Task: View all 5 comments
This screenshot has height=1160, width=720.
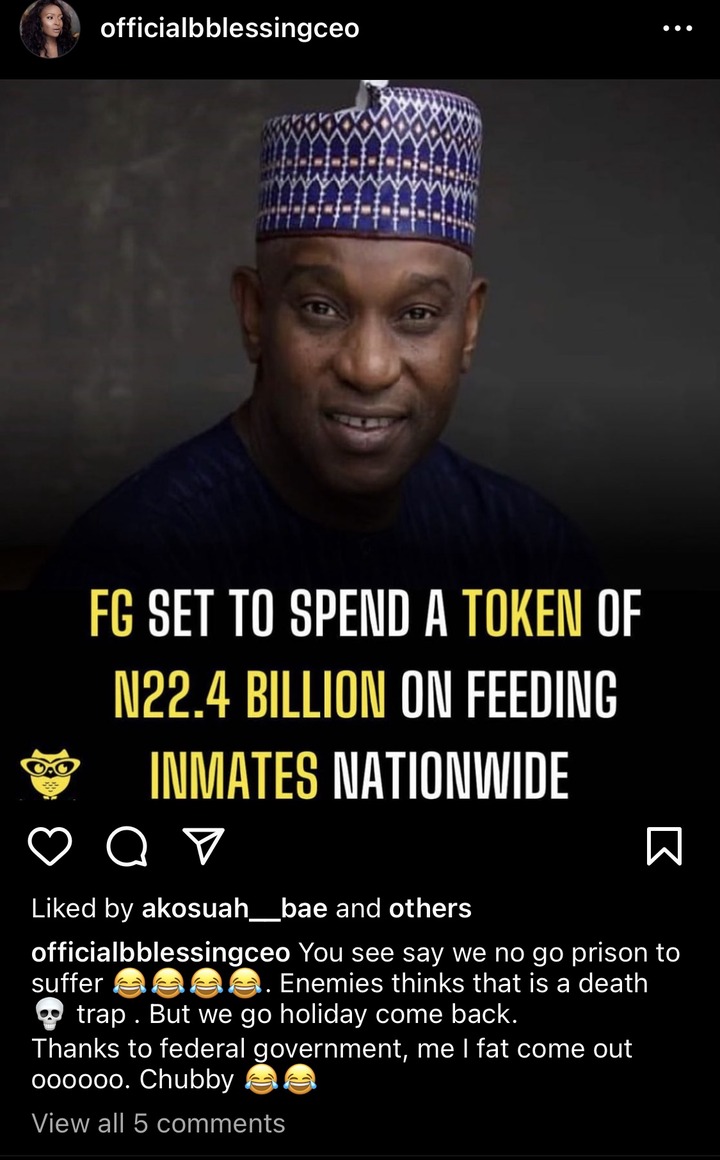Action: pos(158,1123)
